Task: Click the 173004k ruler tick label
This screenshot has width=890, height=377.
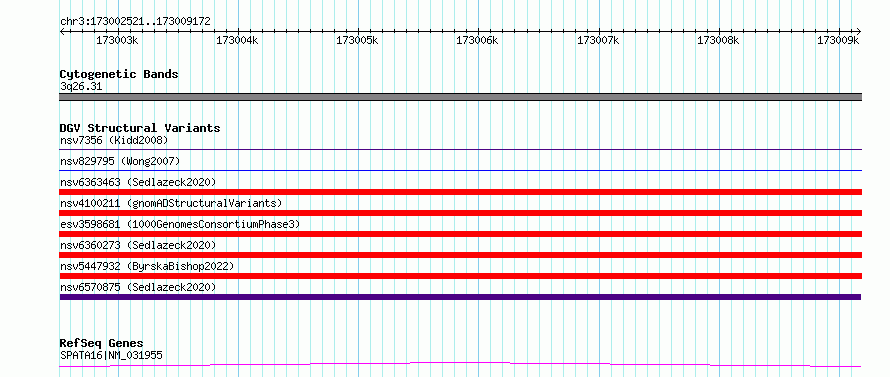Action: [237, 40]
